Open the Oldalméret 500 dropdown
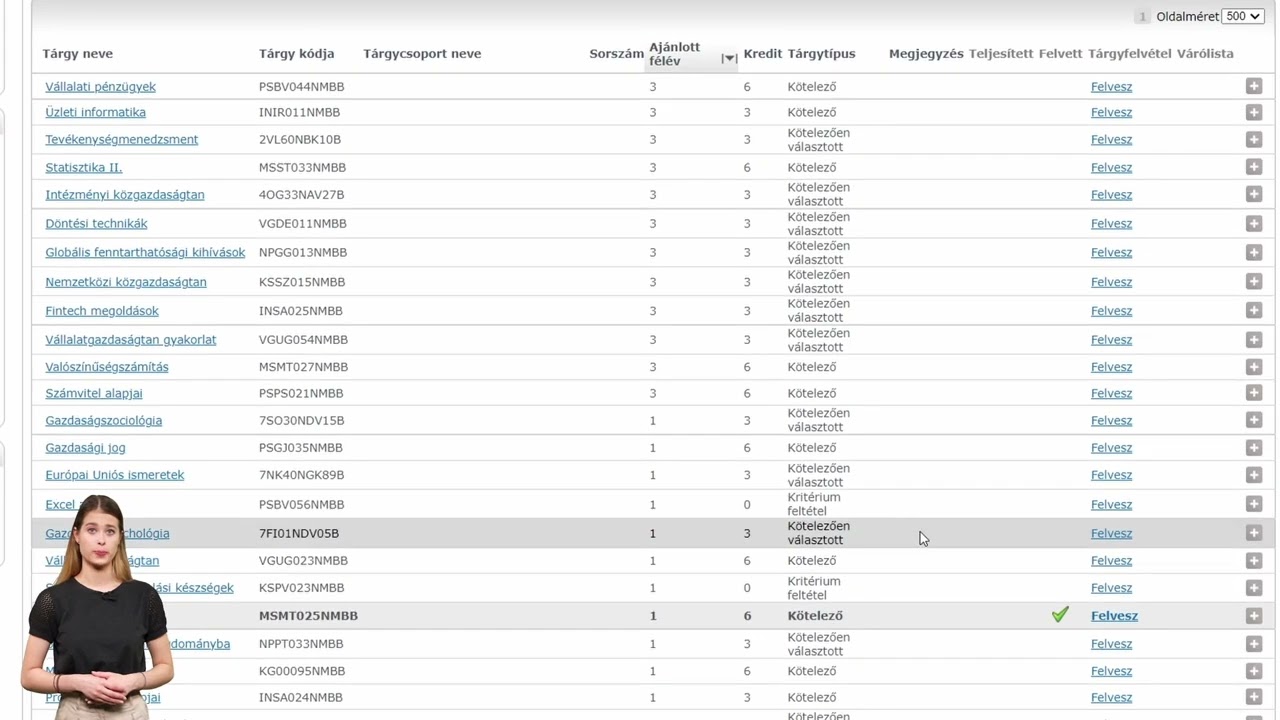Viewport: 1280px width, 720px height. click(1243, 16)
